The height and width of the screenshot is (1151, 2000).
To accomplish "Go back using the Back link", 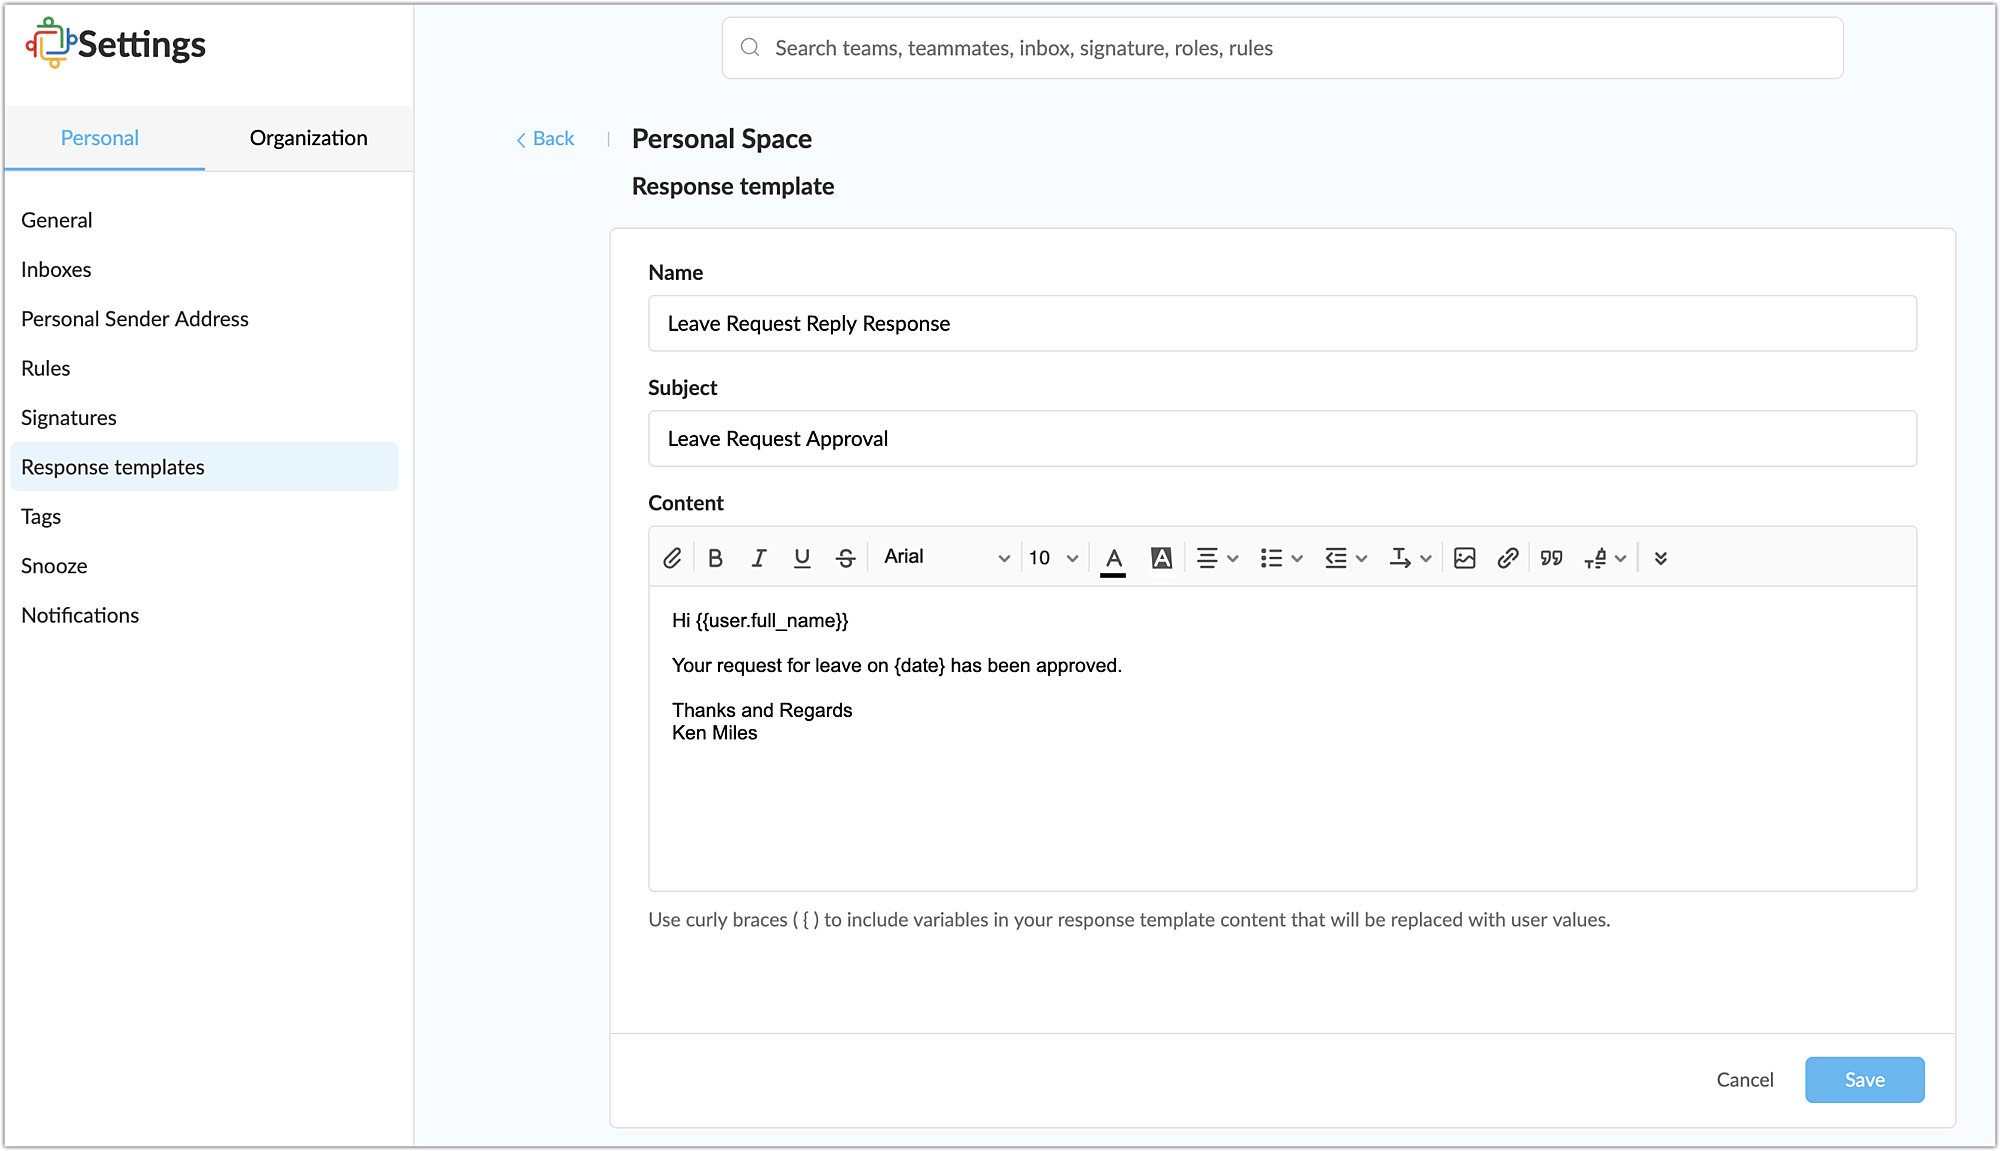I will (x=546, y=139).
